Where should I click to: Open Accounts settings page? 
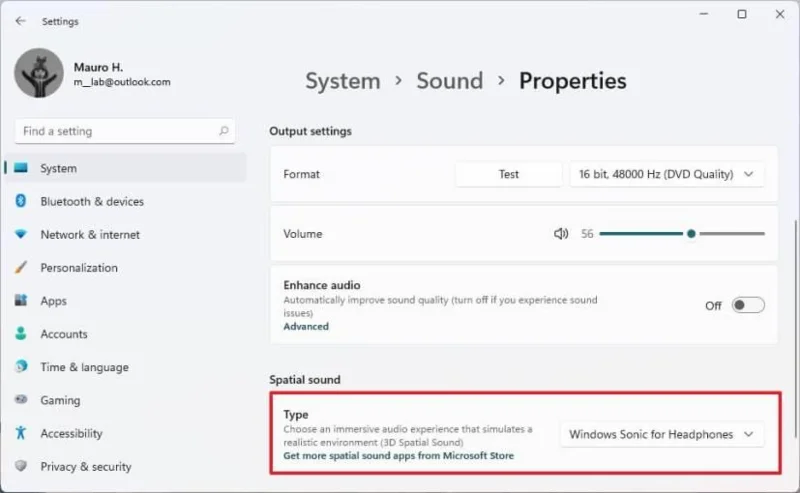(125, 334)
